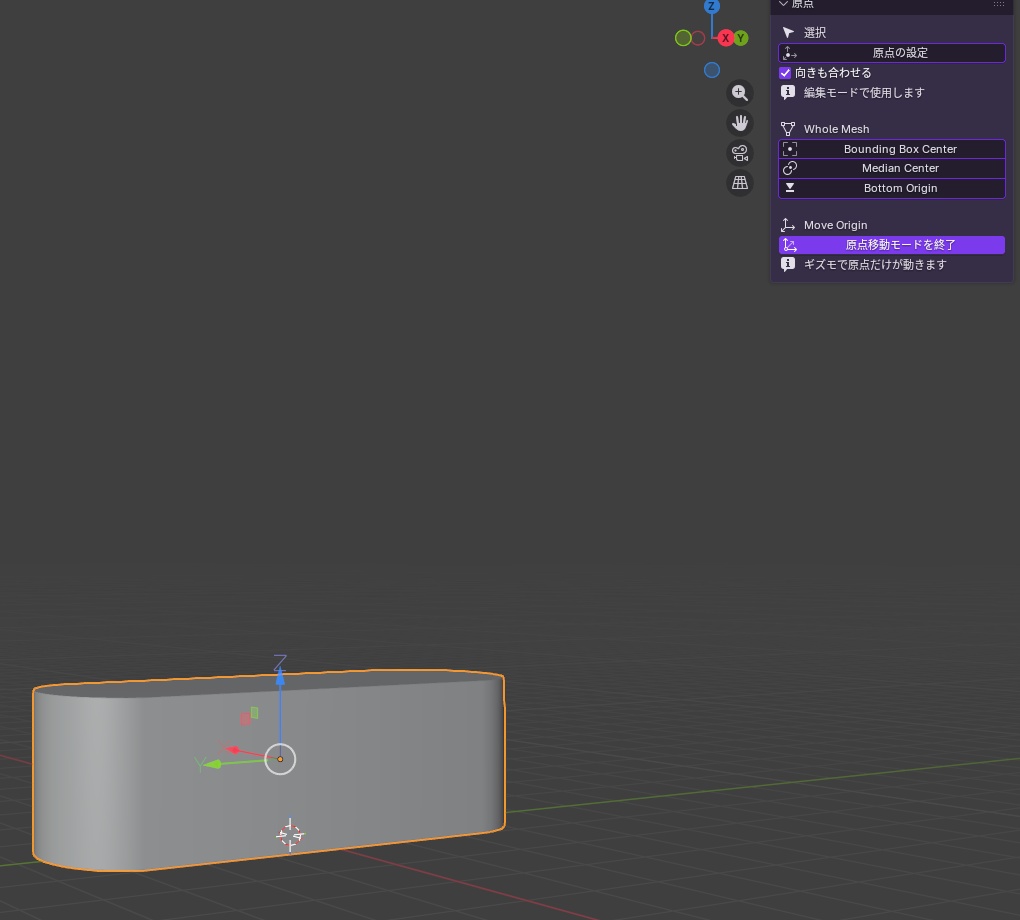Activate the pan hand viewport icon
The image size is (1020, 920).
click(740, 123)
